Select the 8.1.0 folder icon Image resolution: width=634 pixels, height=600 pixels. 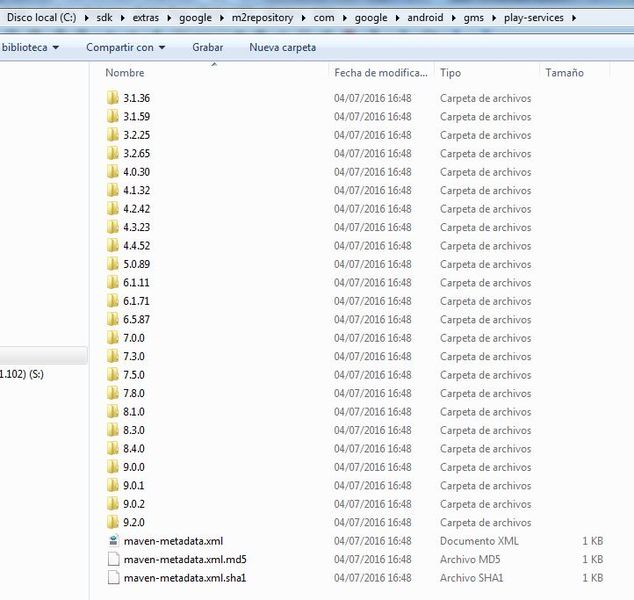(113, 412)
